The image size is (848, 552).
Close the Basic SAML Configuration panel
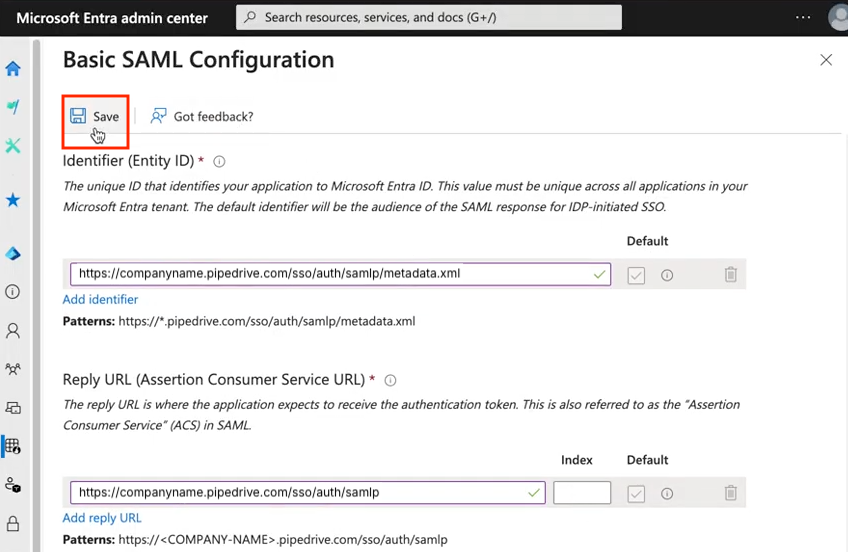(826, 60)
